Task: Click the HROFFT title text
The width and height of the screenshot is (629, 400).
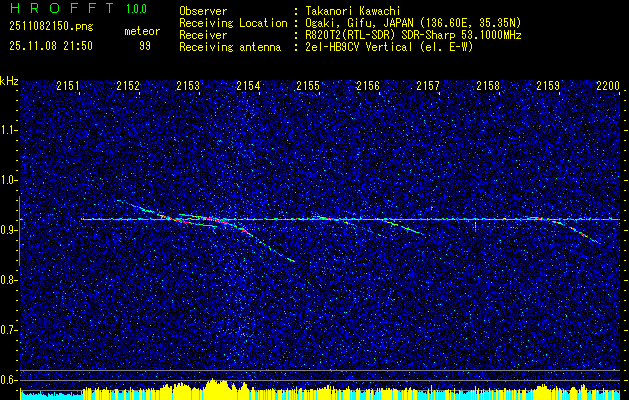Action: coord(63,8)
